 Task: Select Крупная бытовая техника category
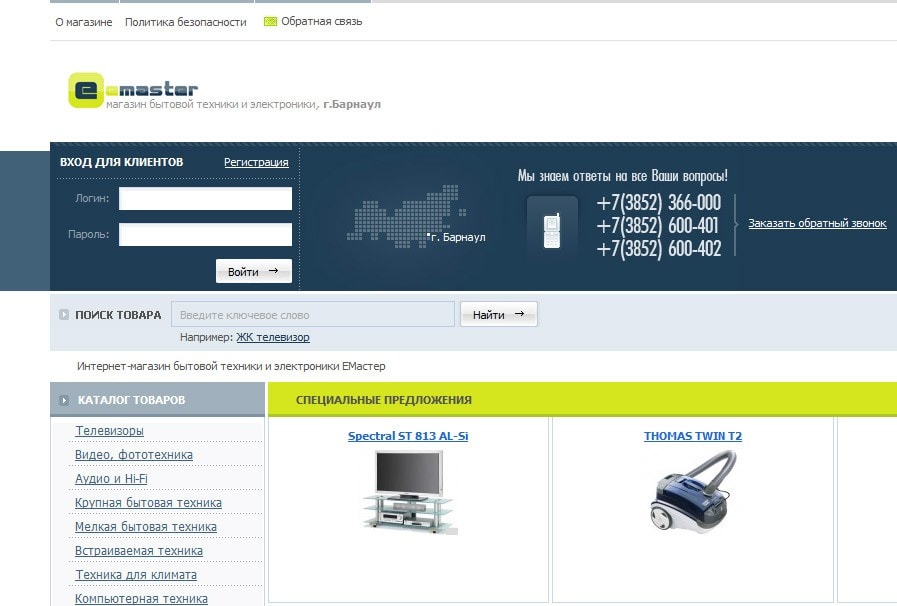coord(148,503)
